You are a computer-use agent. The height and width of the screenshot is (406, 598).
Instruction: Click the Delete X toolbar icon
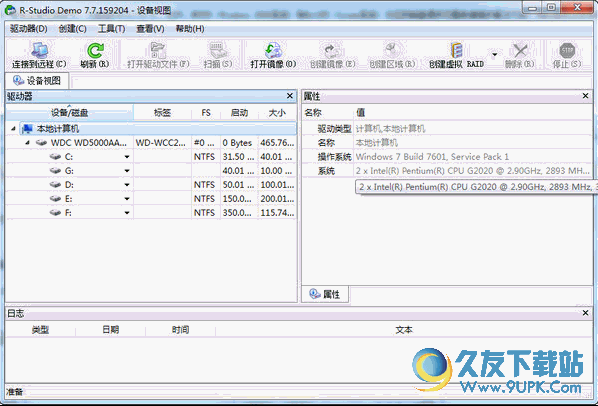pyautogui.click(x=519, y=51)
